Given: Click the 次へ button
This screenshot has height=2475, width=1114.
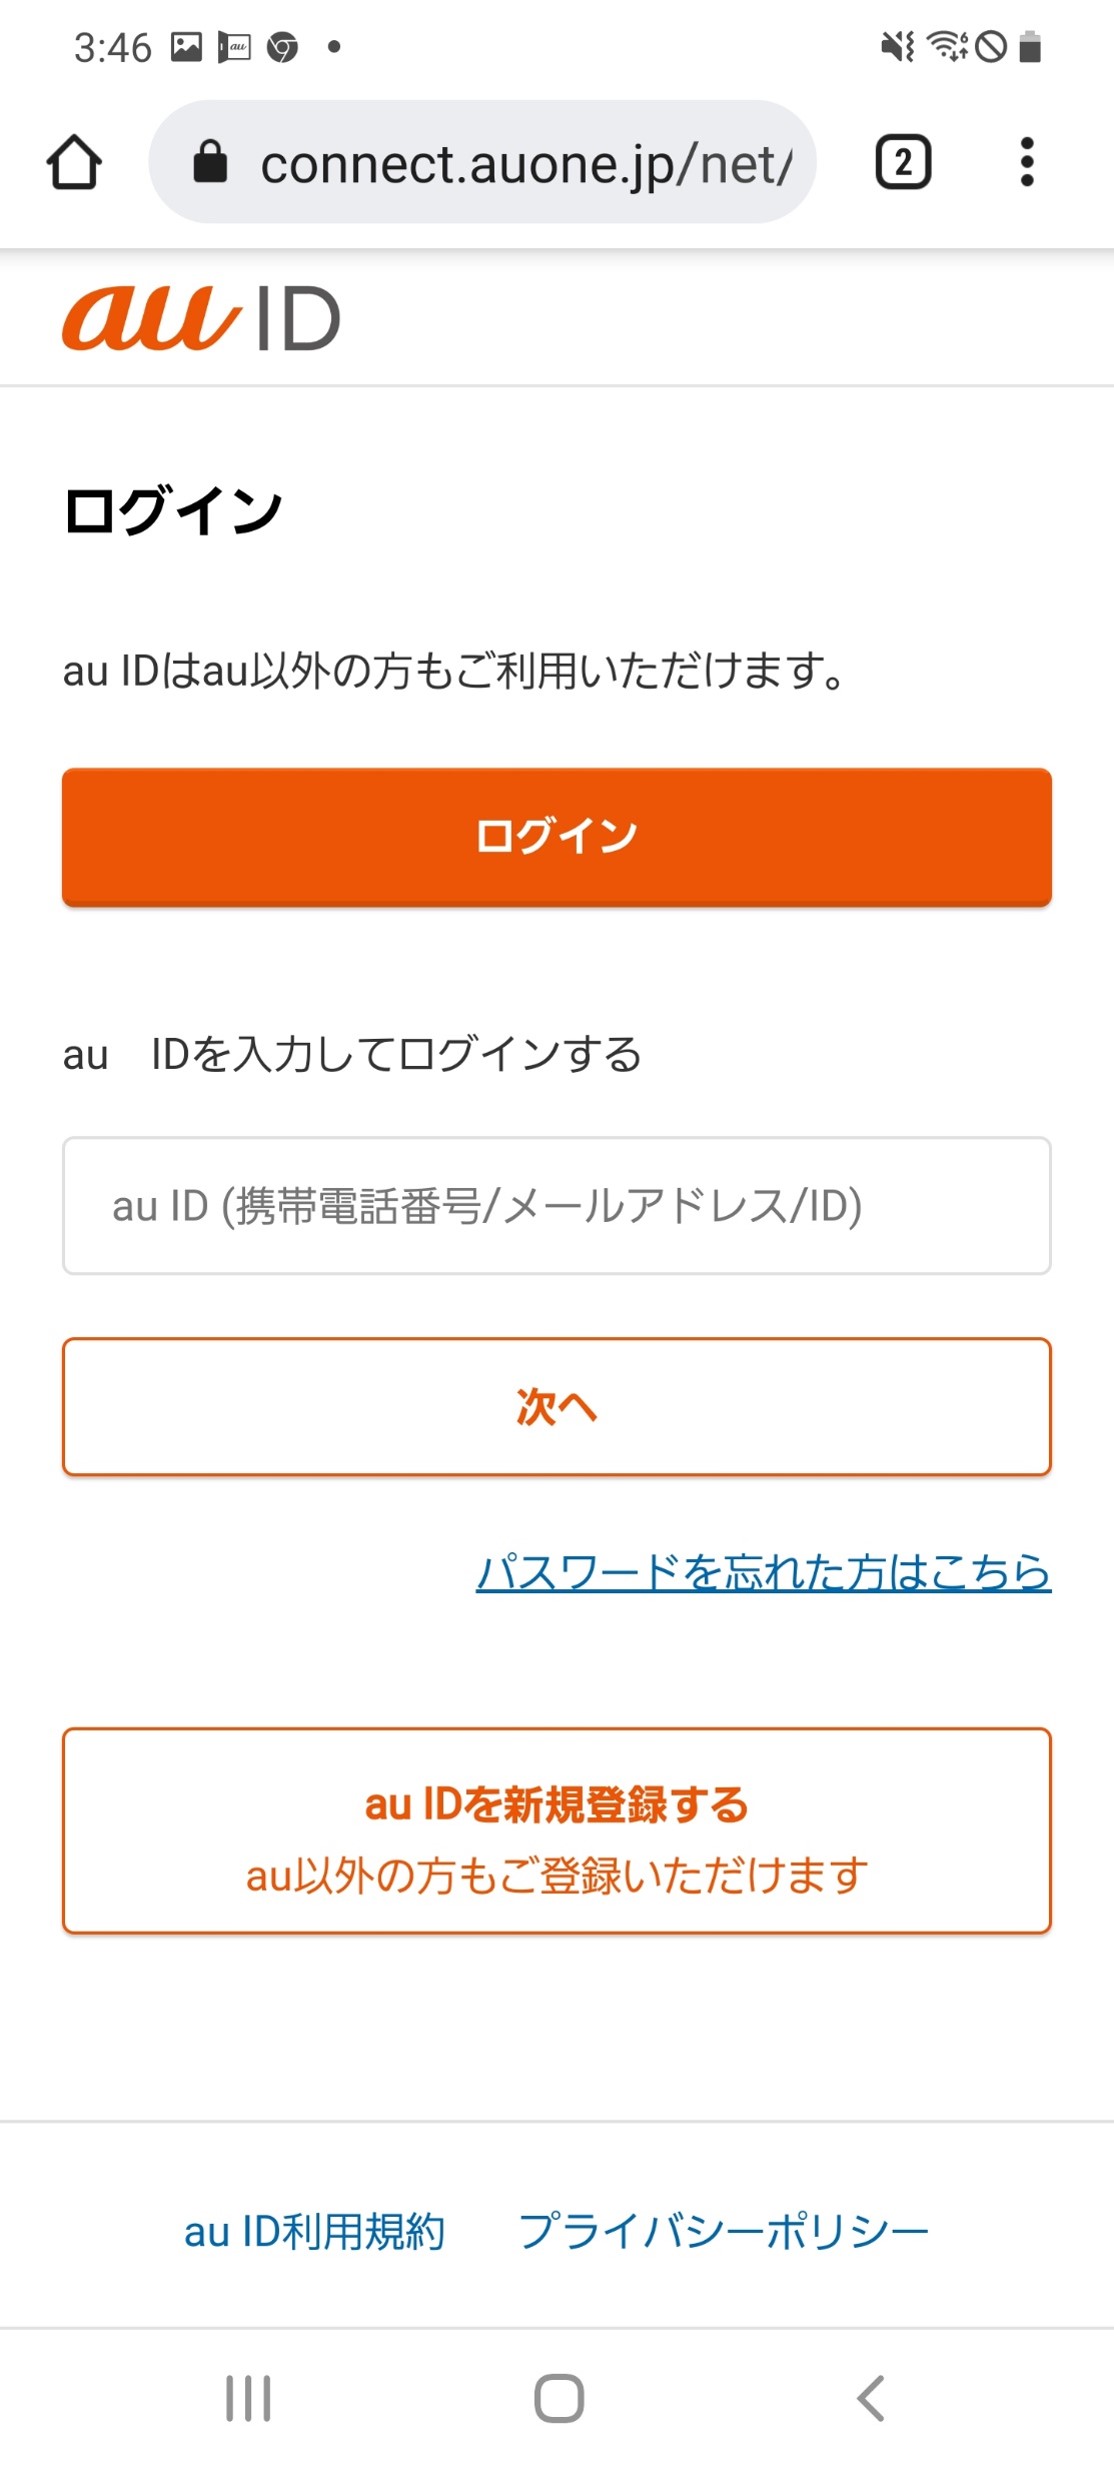Looking at the screenshot, I should click(557, 1406).
